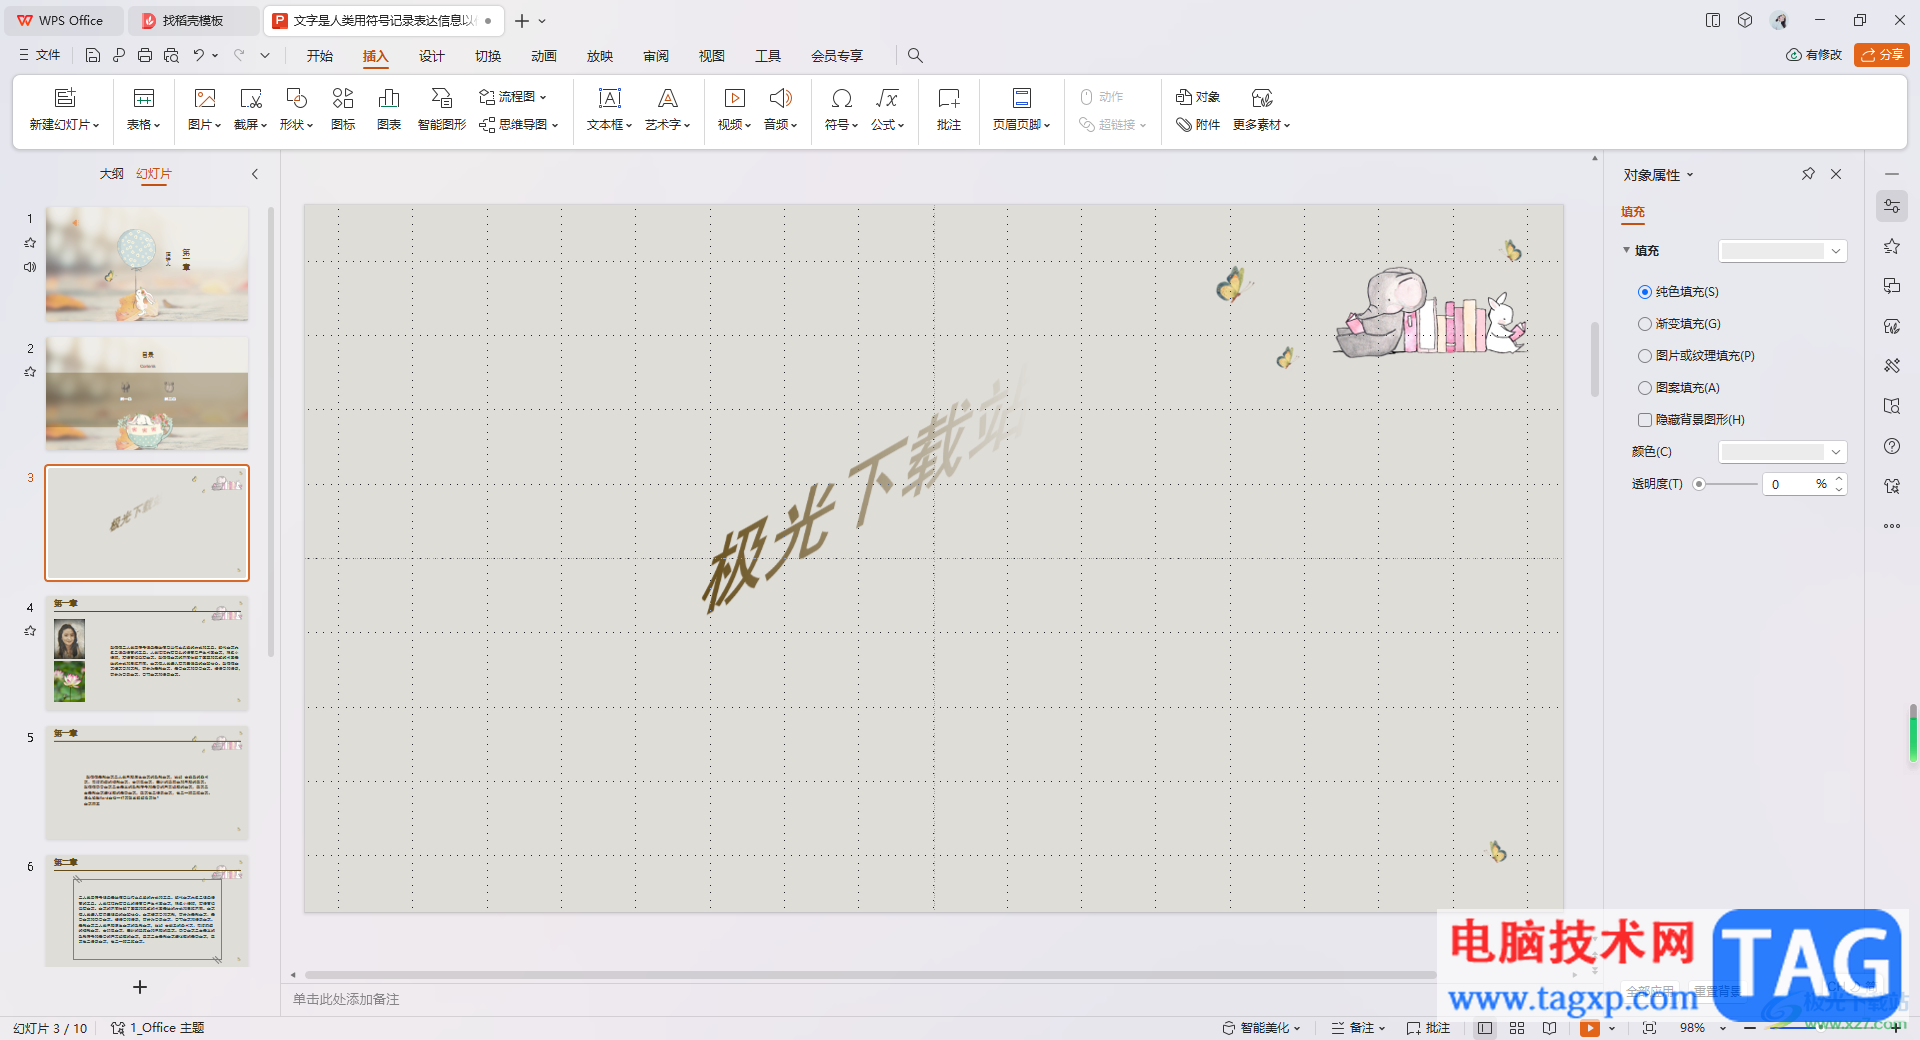Select Picture or Texture Fill radio
The image size is (1920, 1040).
[x=1645, y=356]
